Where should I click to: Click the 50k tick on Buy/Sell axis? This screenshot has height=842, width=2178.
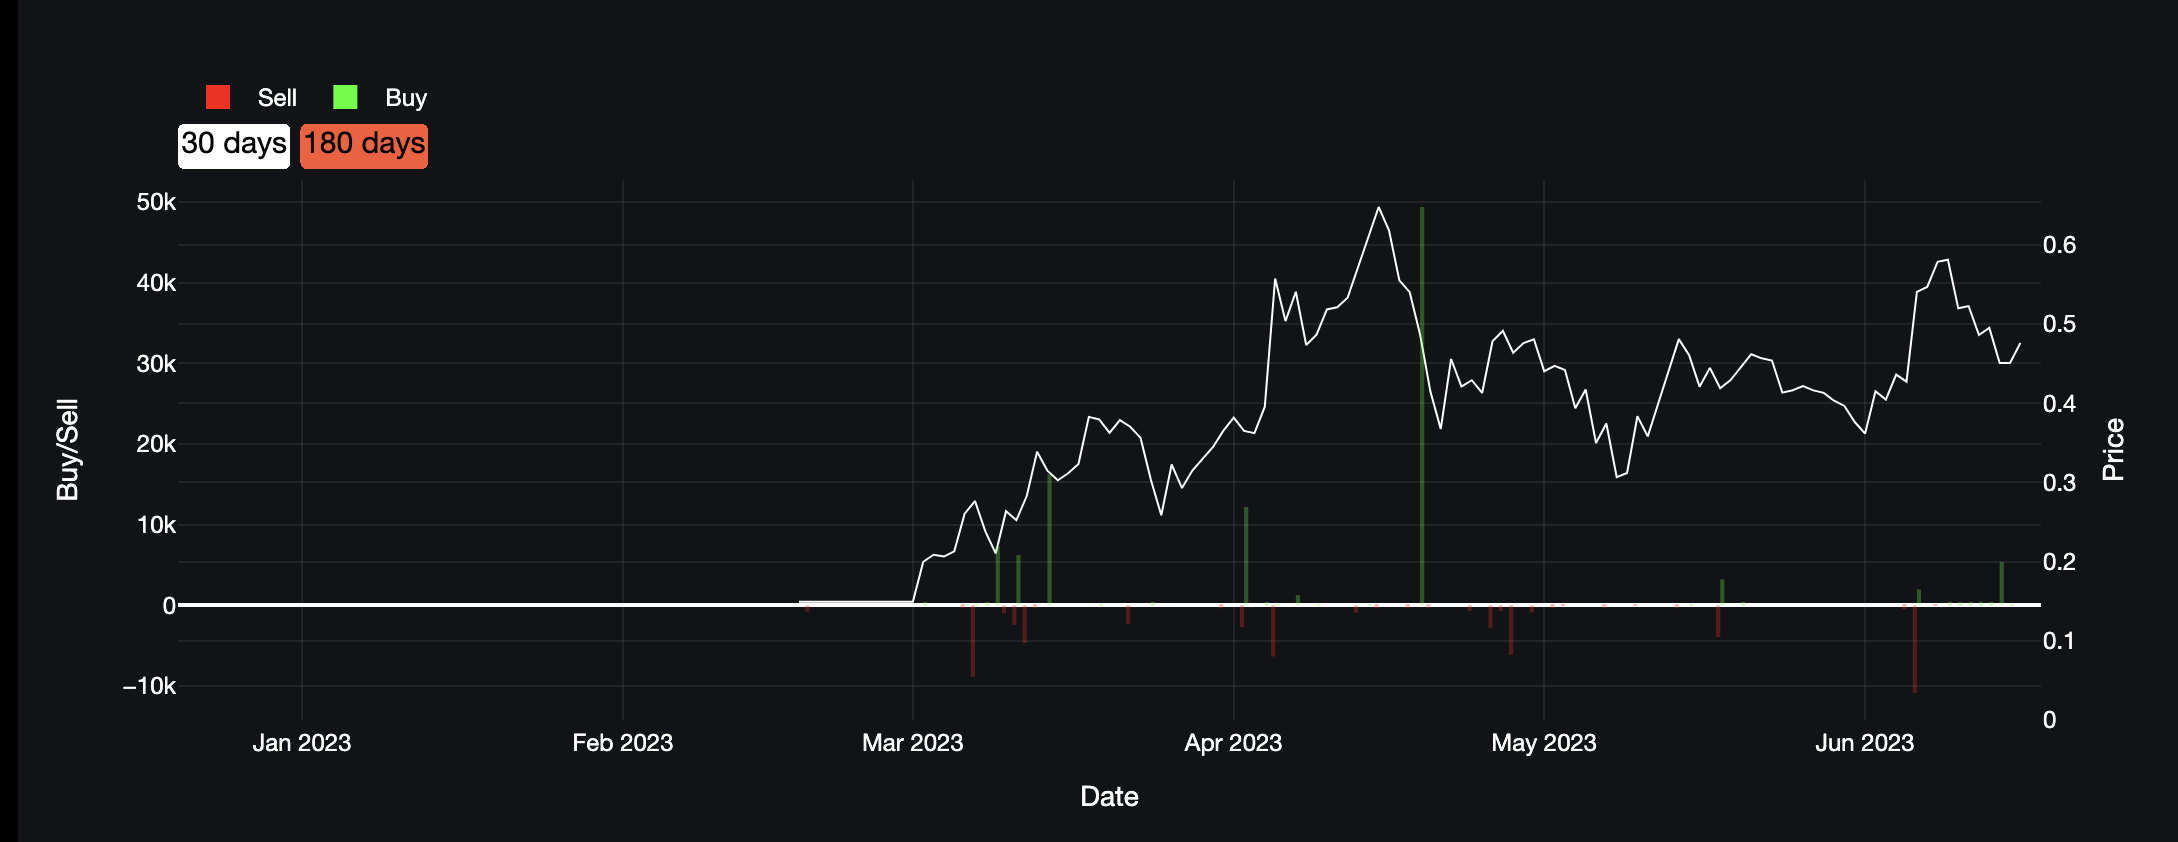[x=156, y=202]
